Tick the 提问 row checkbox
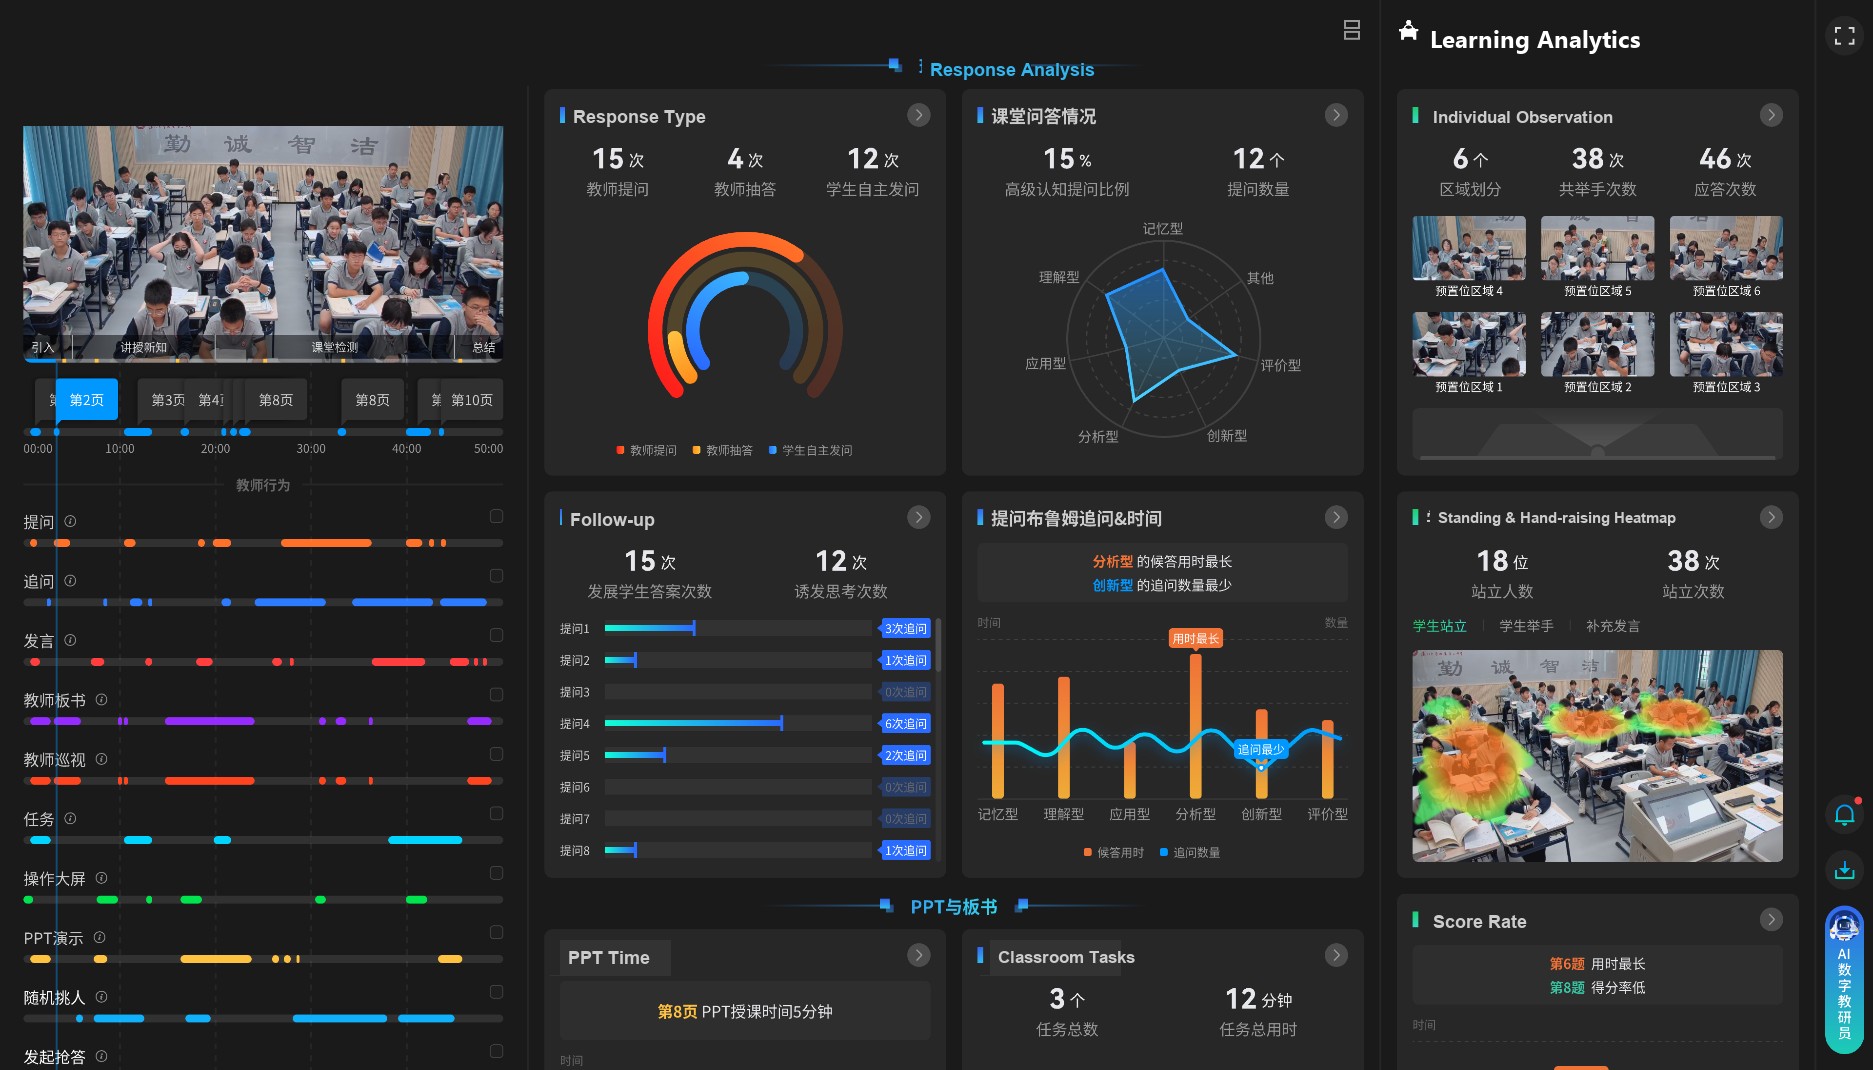1873x1070 pixels. pyautogui.click(x=496, y=516)
